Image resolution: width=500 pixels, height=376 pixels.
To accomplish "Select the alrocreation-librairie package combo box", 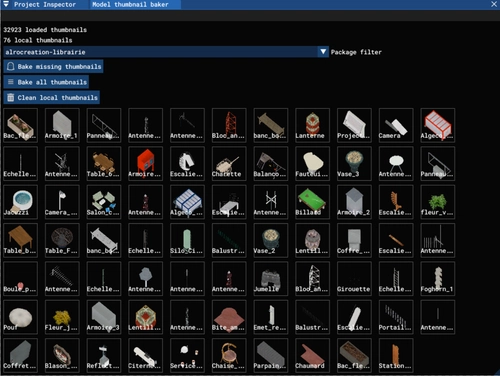I will pyautogui.click(x=166, y=52).
